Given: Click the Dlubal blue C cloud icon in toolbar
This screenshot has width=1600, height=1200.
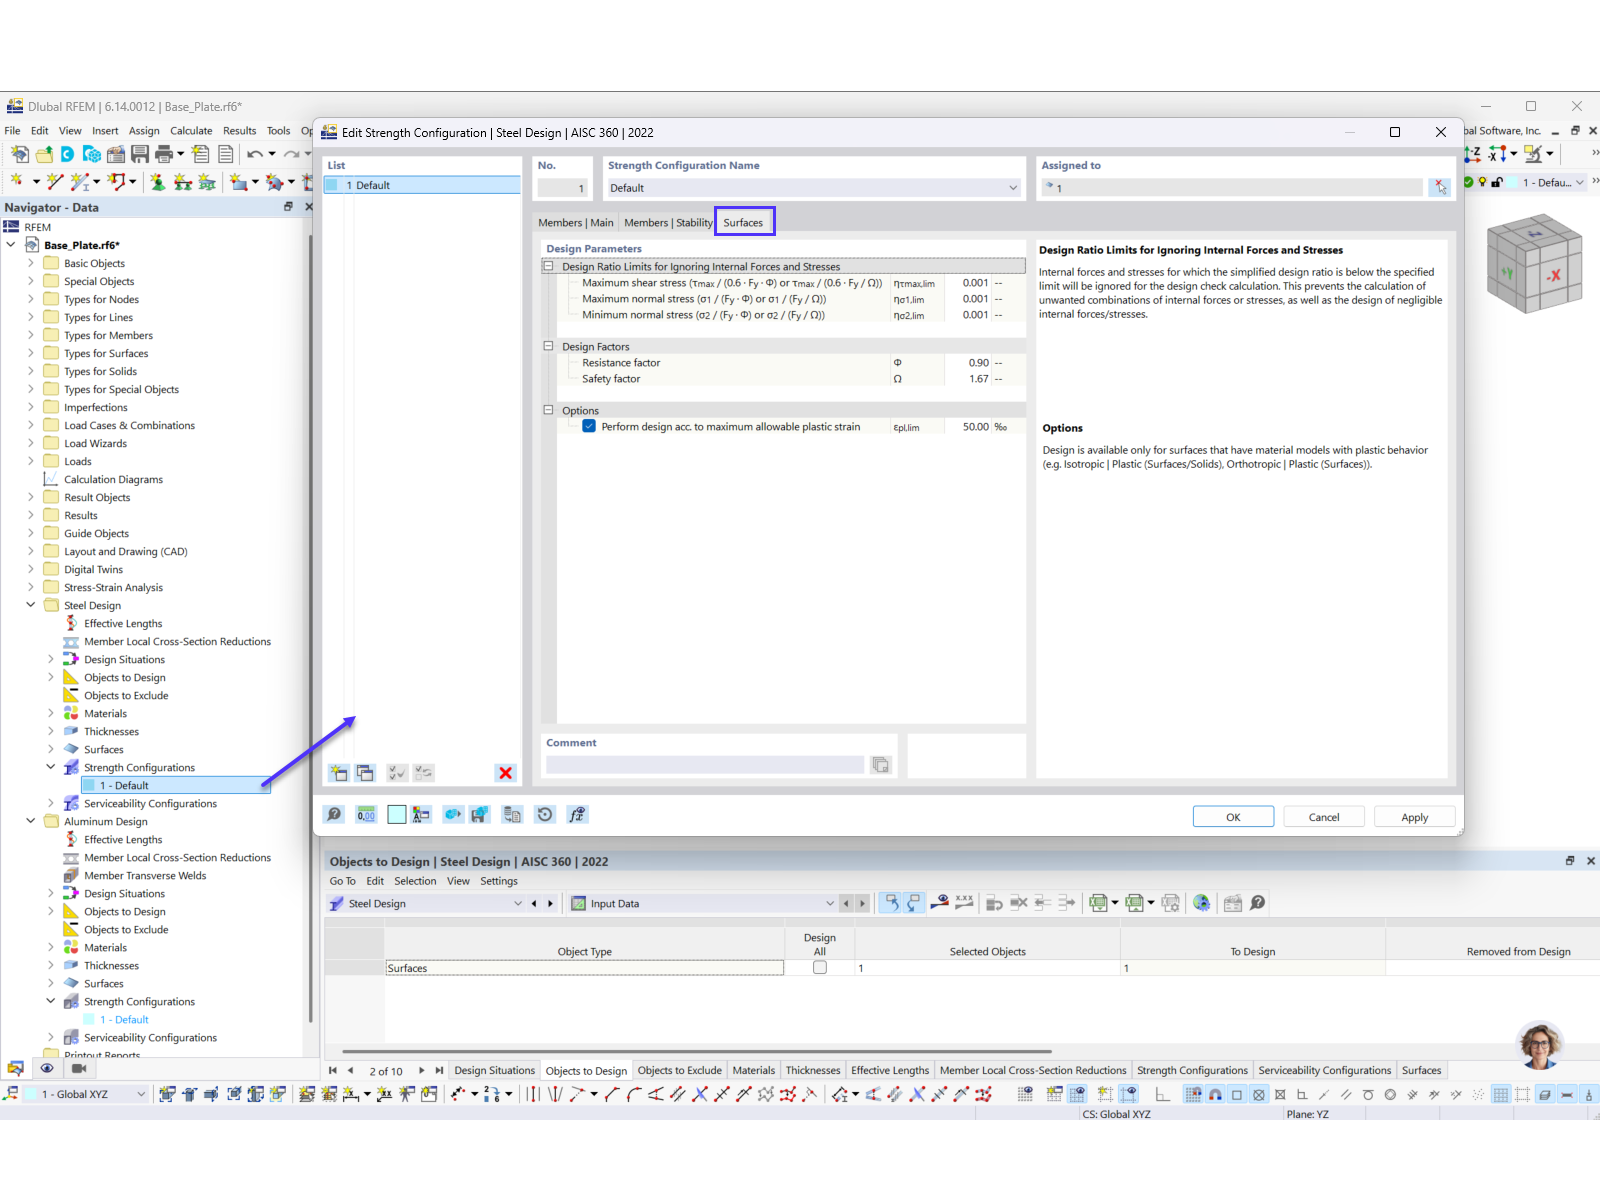Looking at the screenshot, I should pyautogui.click(x=67, y=154).
